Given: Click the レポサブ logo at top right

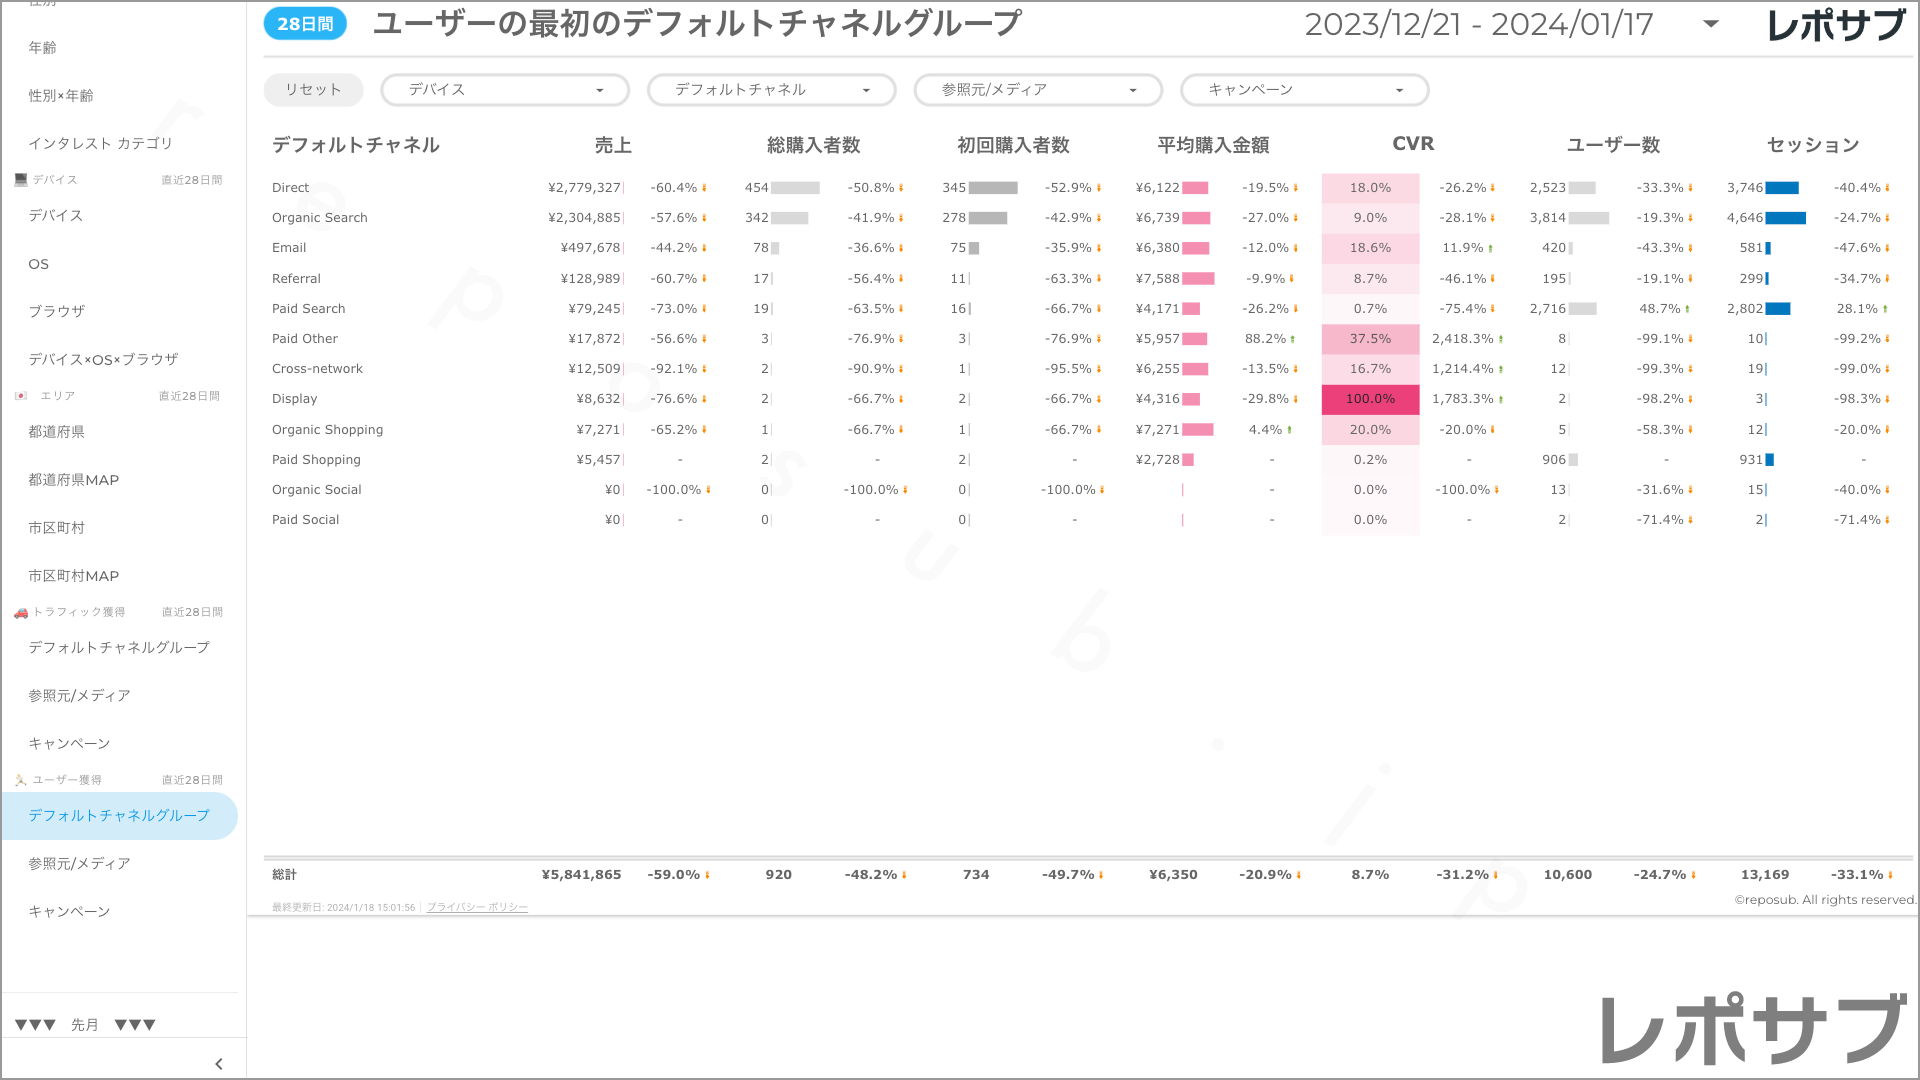Looking at the screenshot, I should (1836, 25).
